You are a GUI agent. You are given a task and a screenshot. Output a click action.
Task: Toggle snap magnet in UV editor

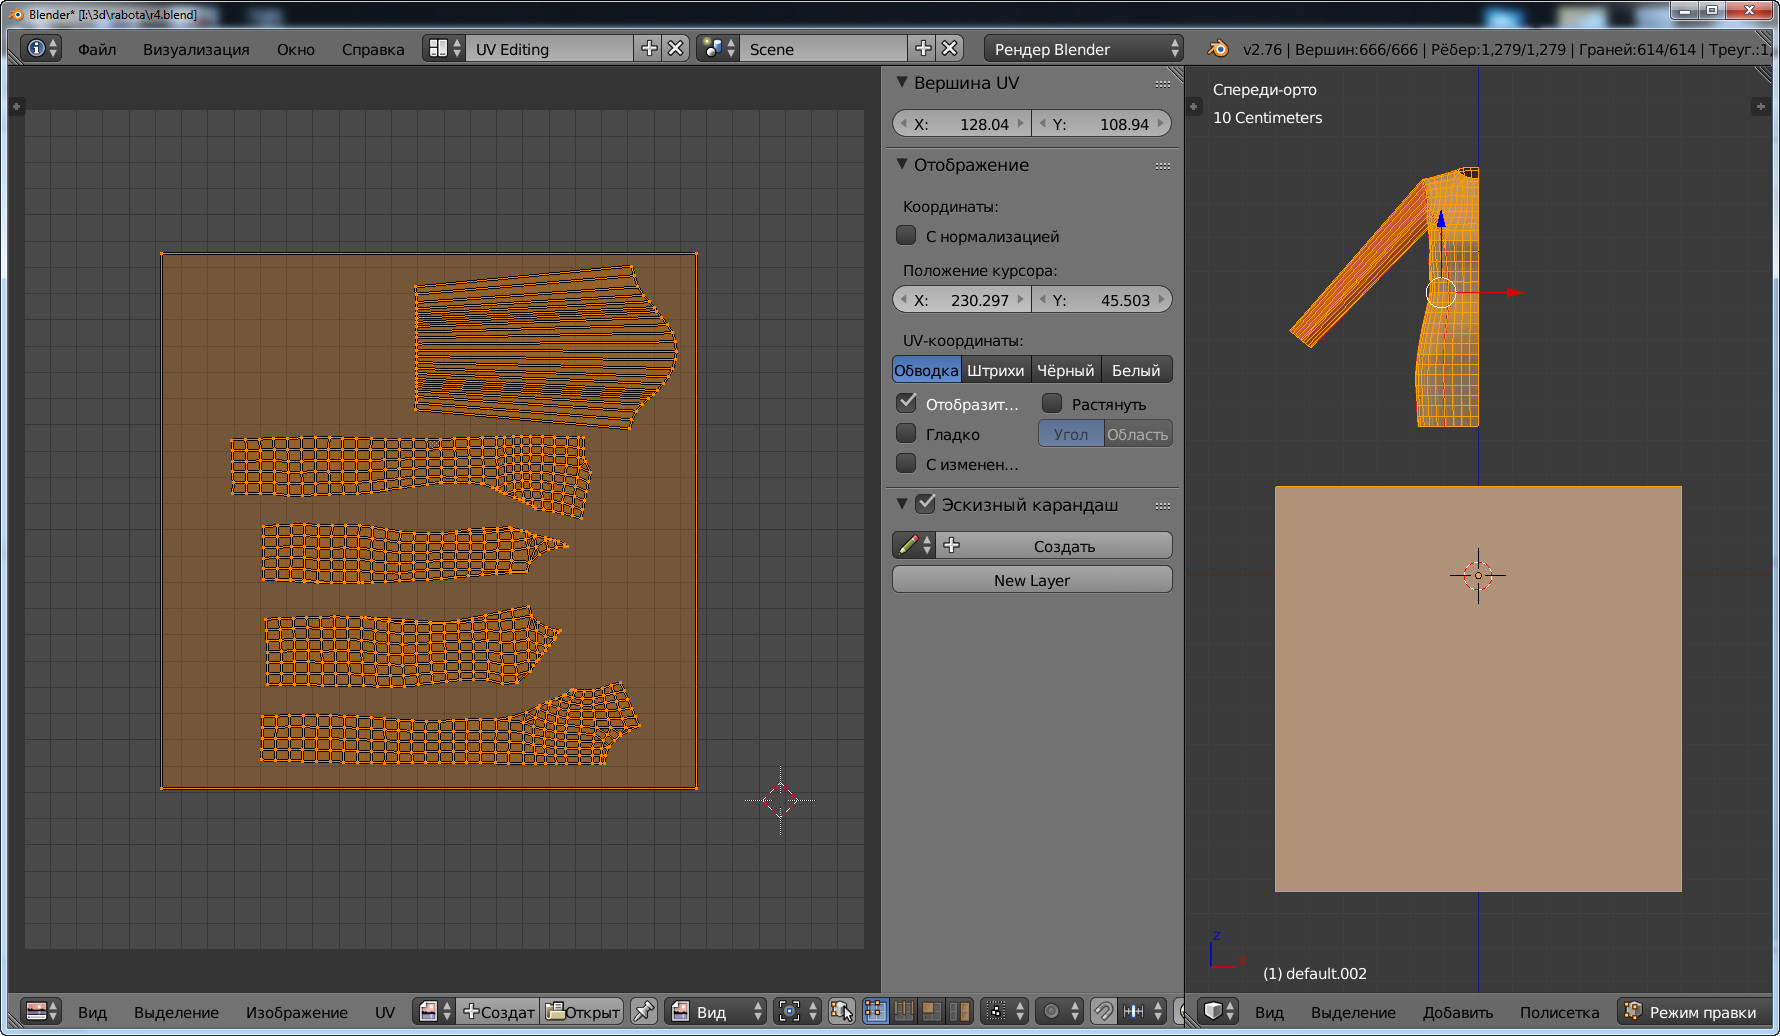coord(1103,1011)
